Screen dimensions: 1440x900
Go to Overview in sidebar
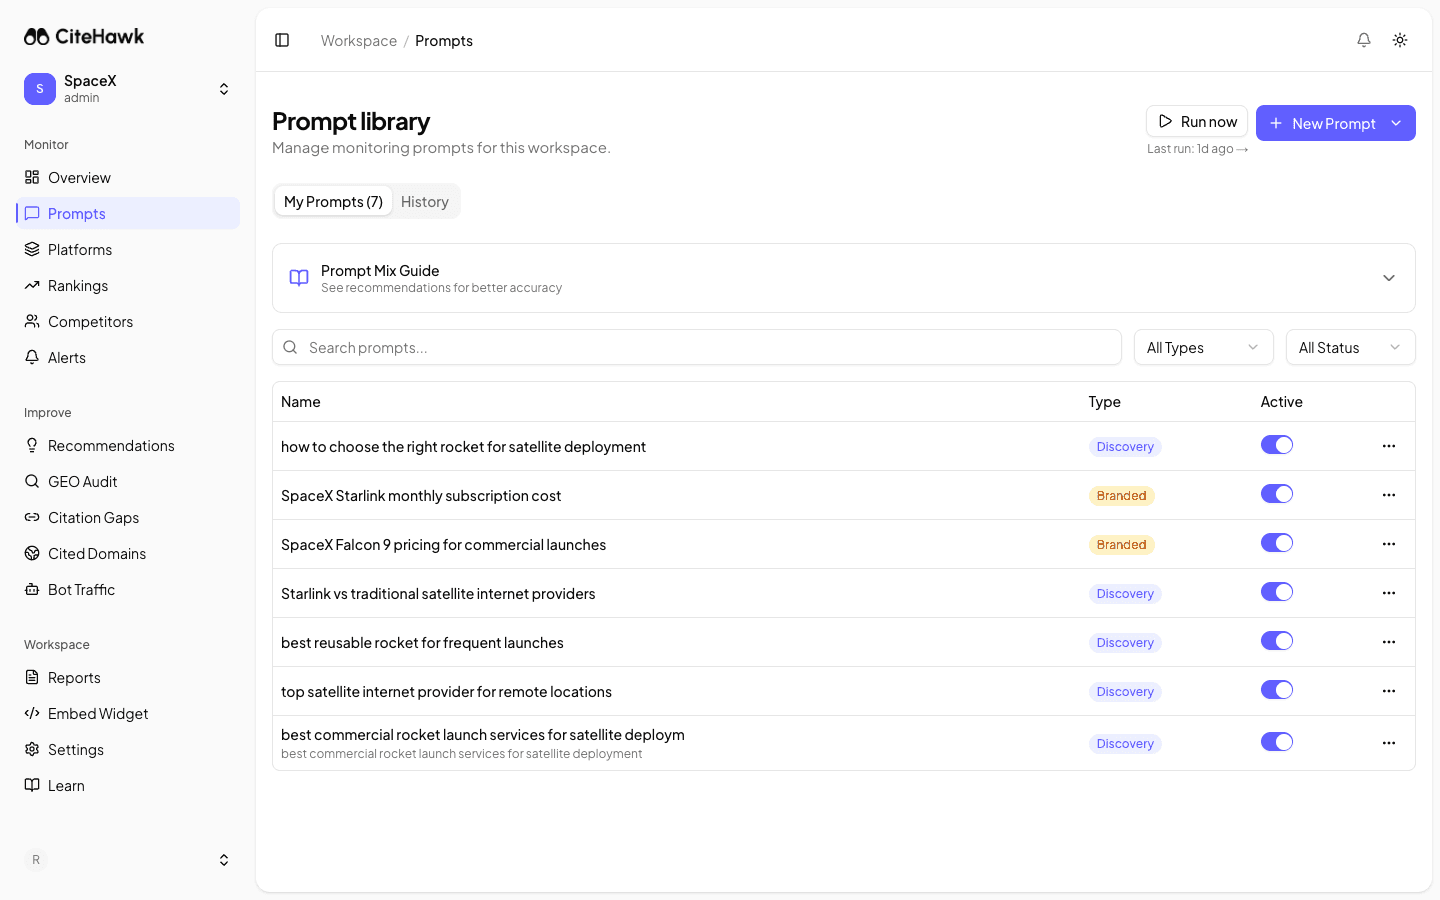tap(128, 177)
